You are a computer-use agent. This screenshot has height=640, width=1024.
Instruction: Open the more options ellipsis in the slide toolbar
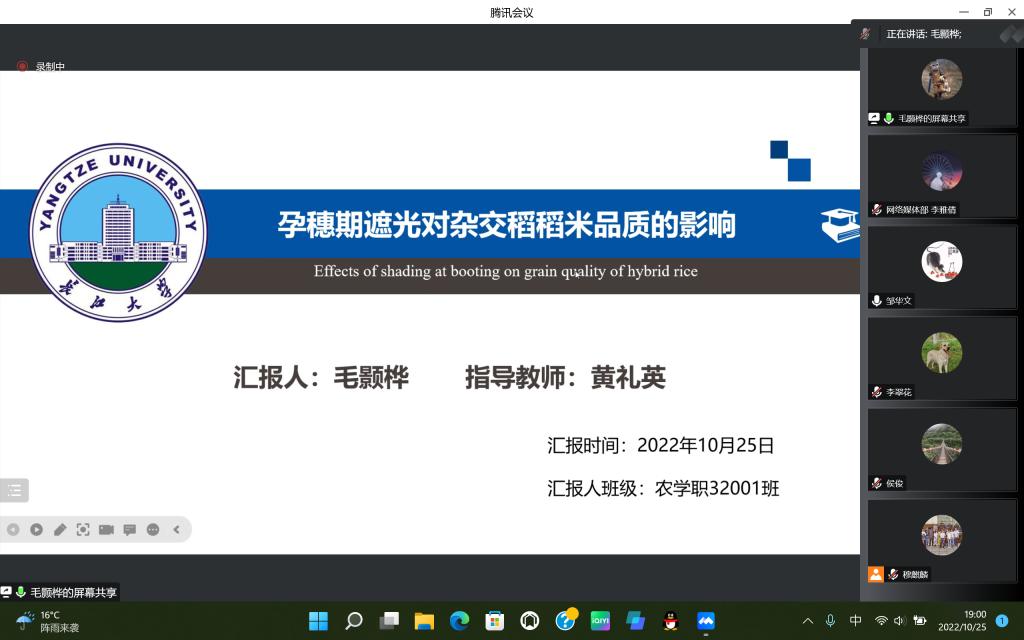153,530
